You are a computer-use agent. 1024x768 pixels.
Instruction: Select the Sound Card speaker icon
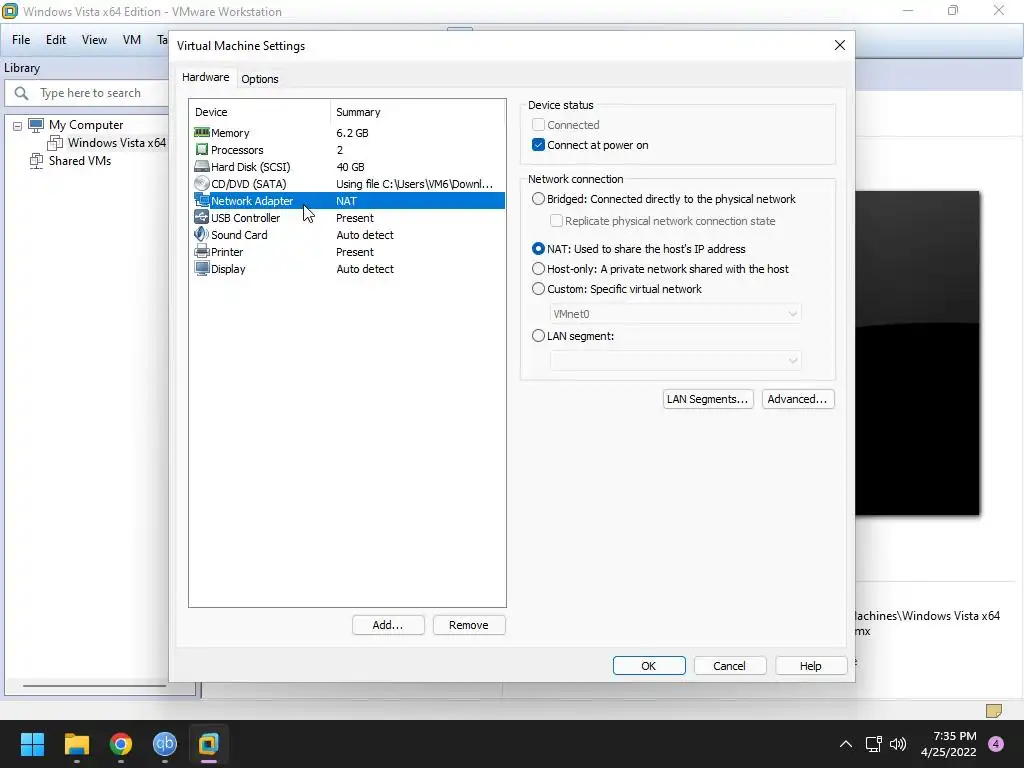[x=202, y=234]
